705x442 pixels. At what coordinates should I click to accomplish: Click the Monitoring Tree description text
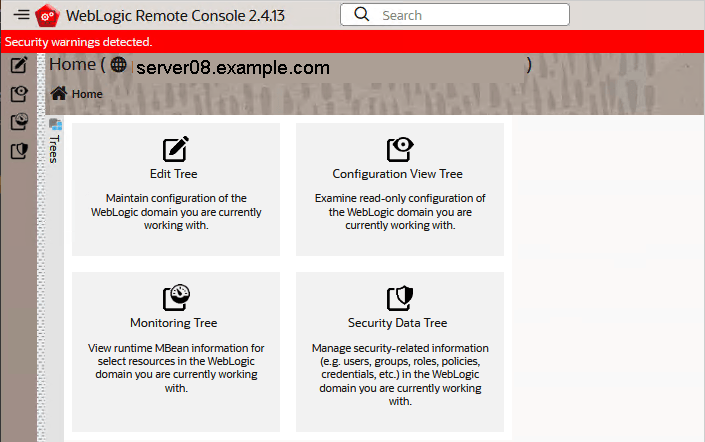(176, 368)
